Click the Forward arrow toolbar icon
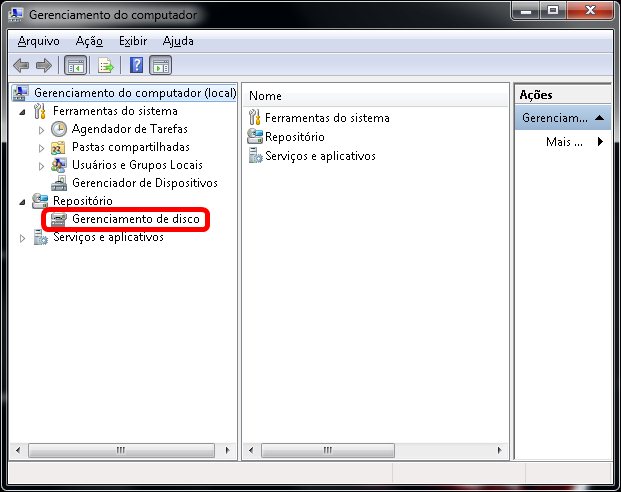 tap(44, 65)
